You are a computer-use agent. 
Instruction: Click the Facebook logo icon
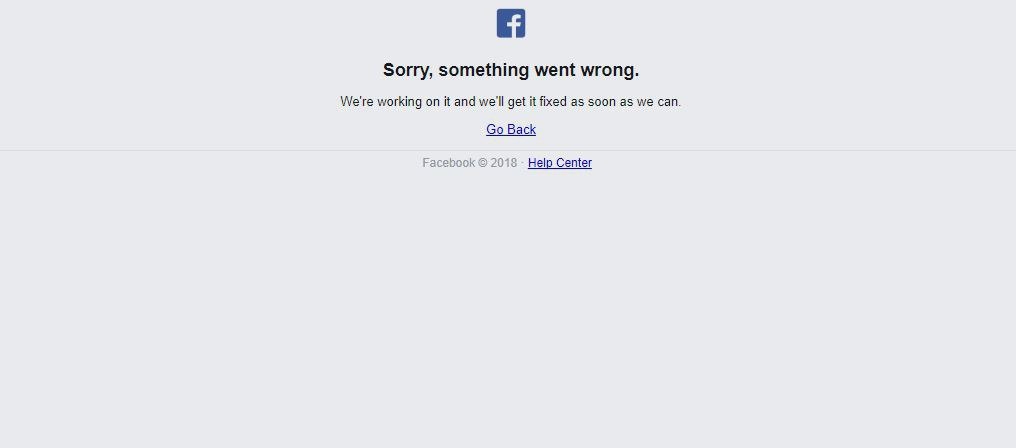coord(511,23)
